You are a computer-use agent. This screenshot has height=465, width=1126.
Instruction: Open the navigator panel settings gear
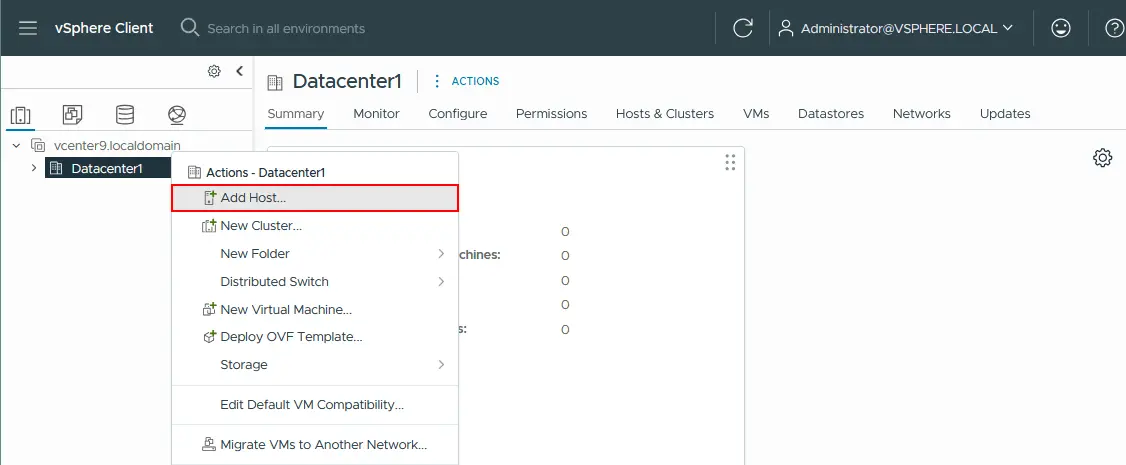click(x=214, y=71)
